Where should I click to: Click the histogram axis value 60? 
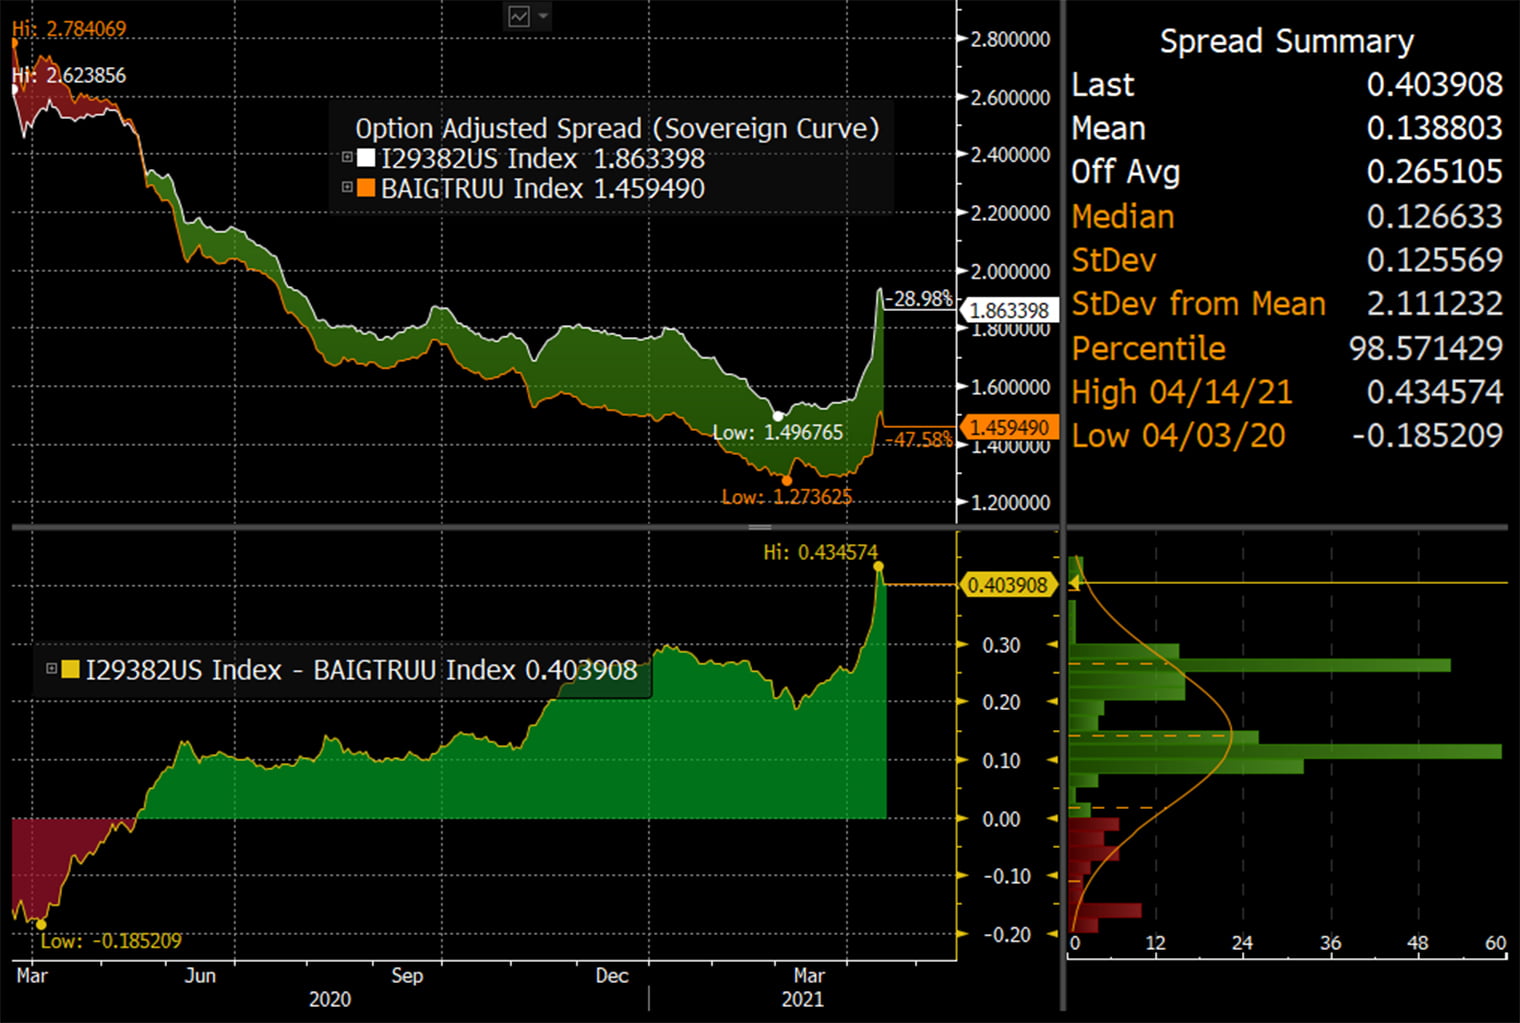click(1495, 943)
